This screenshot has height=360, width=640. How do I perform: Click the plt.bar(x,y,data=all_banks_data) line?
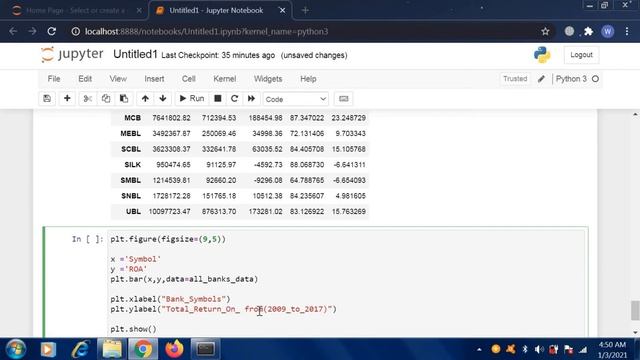[184, 279]
